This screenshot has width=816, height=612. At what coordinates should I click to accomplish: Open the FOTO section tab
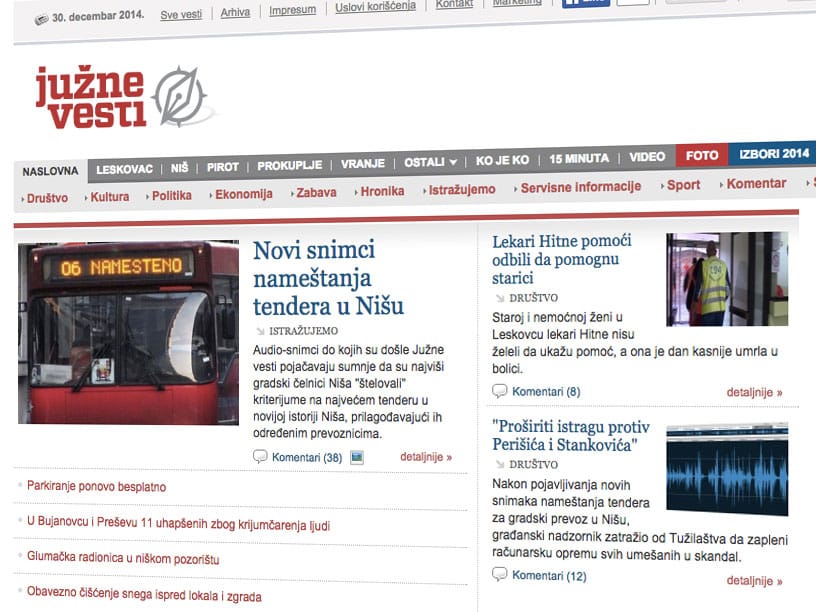coord(701,156)
